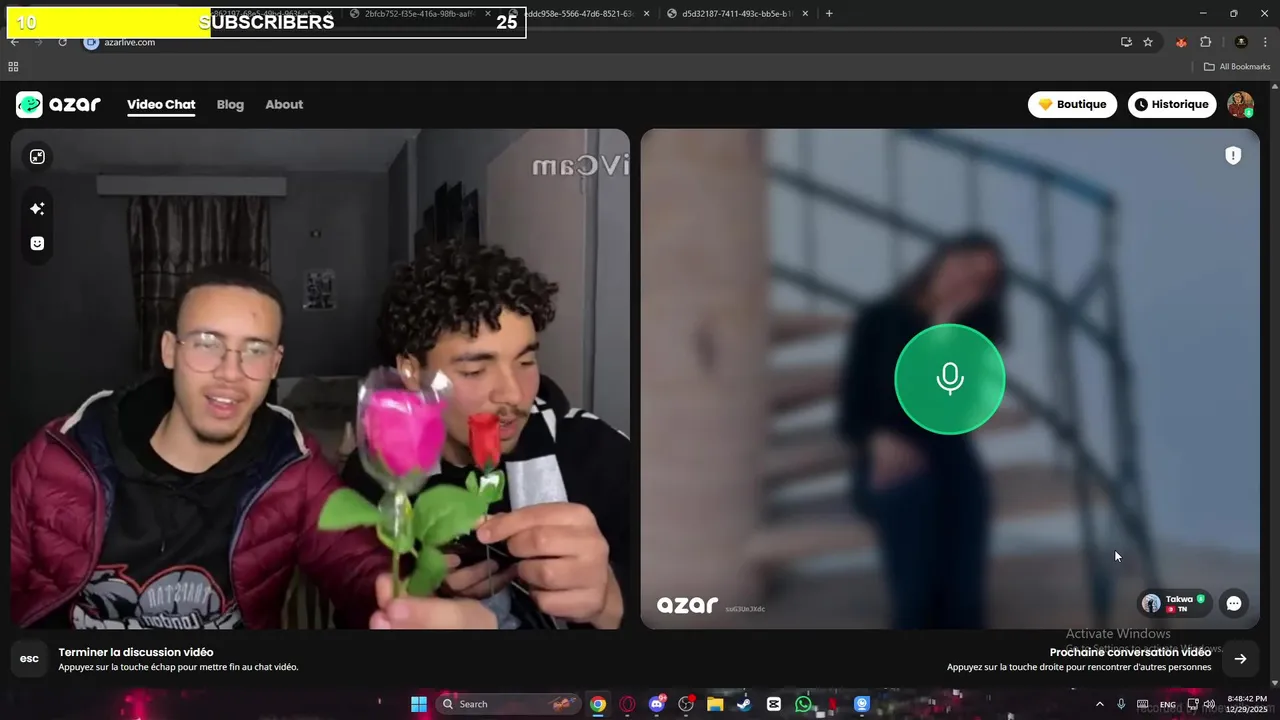Open the chat message bubble icon
This screenshot has height=720, width=1280.
1234,603
